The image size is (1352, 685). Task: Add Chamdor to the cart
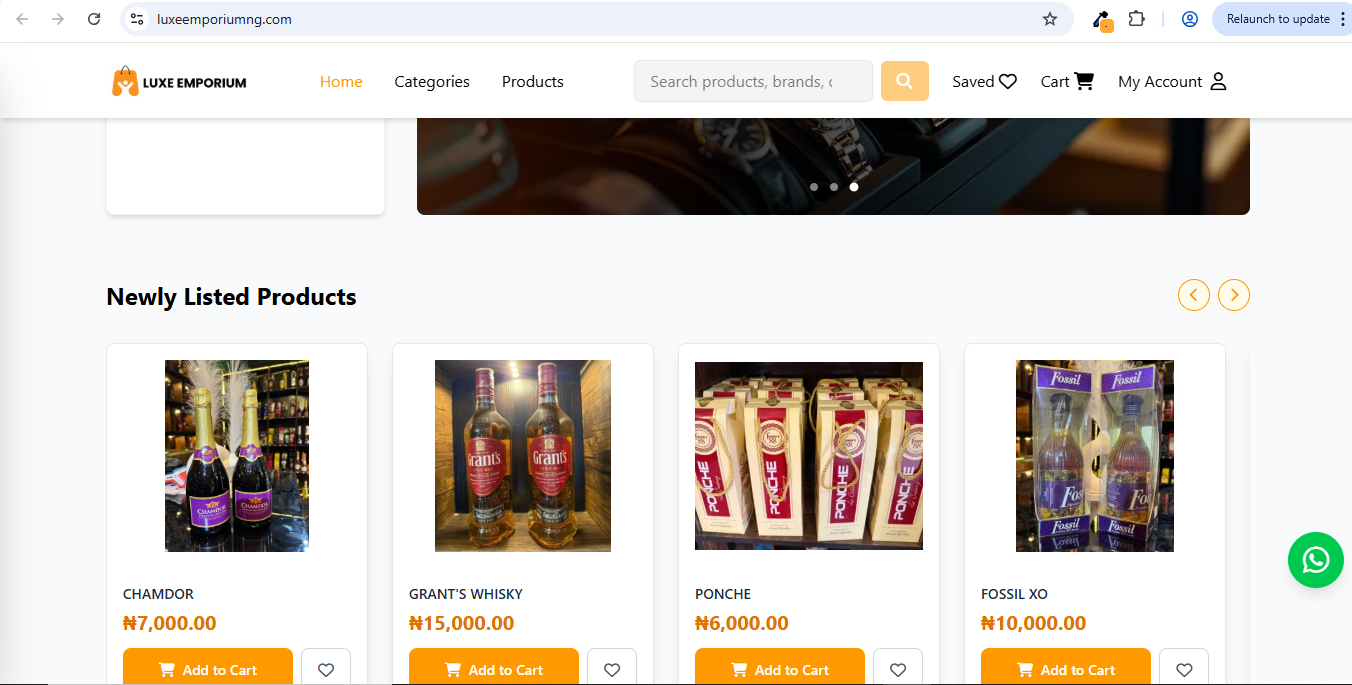207,670
